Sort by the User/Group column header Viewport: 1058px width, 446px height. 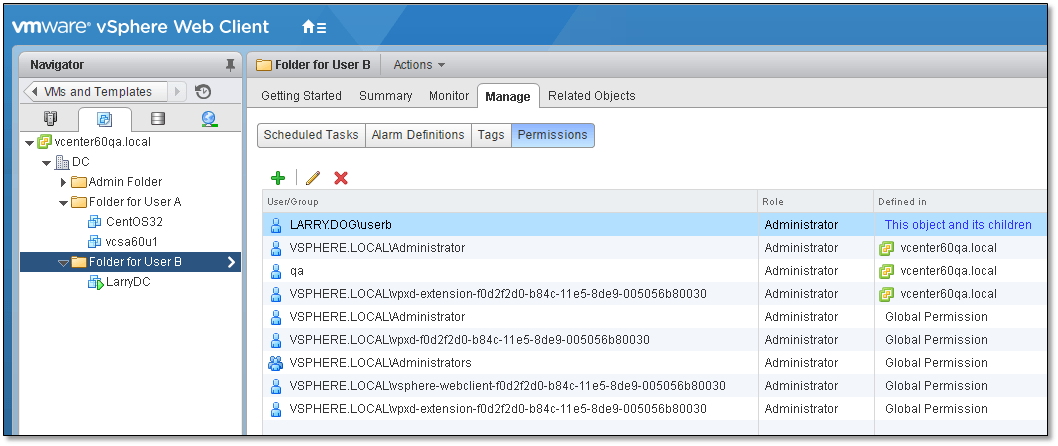tap(510, 202)
